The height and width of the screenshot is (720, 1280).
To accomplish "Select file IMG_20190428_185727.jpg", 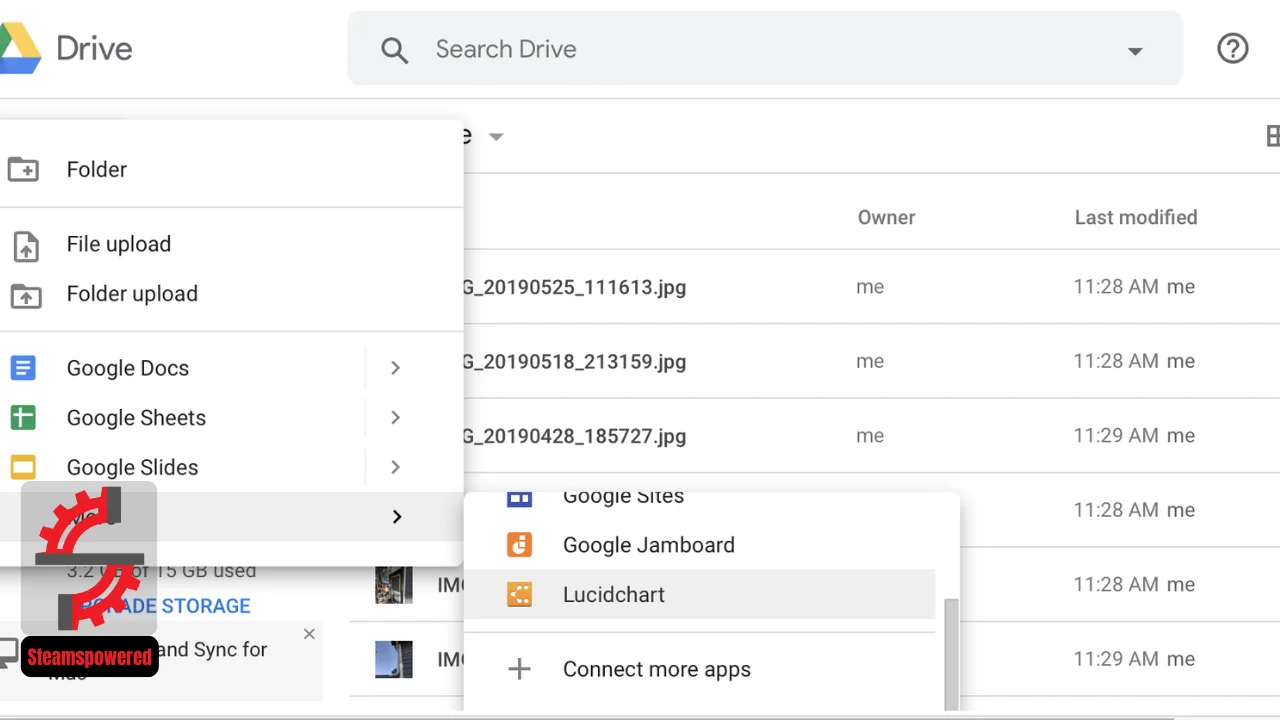I will (x=573, y=436).
